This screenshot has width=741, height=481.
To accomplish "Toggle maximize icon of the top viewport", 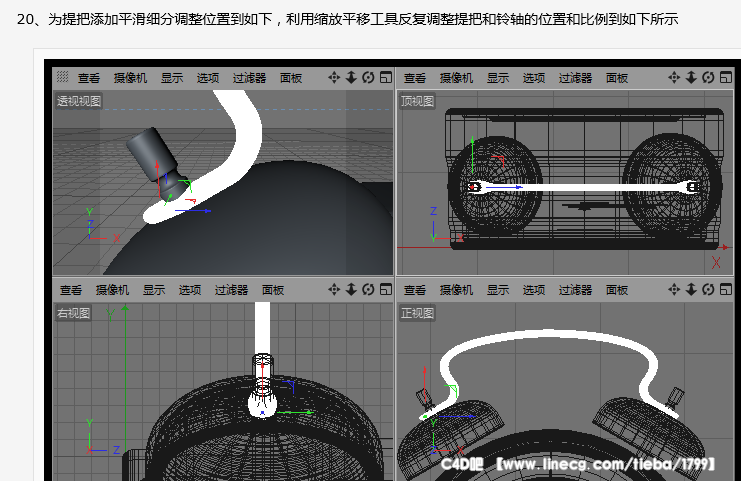I will pyautogui.click(x=726, y=77).
